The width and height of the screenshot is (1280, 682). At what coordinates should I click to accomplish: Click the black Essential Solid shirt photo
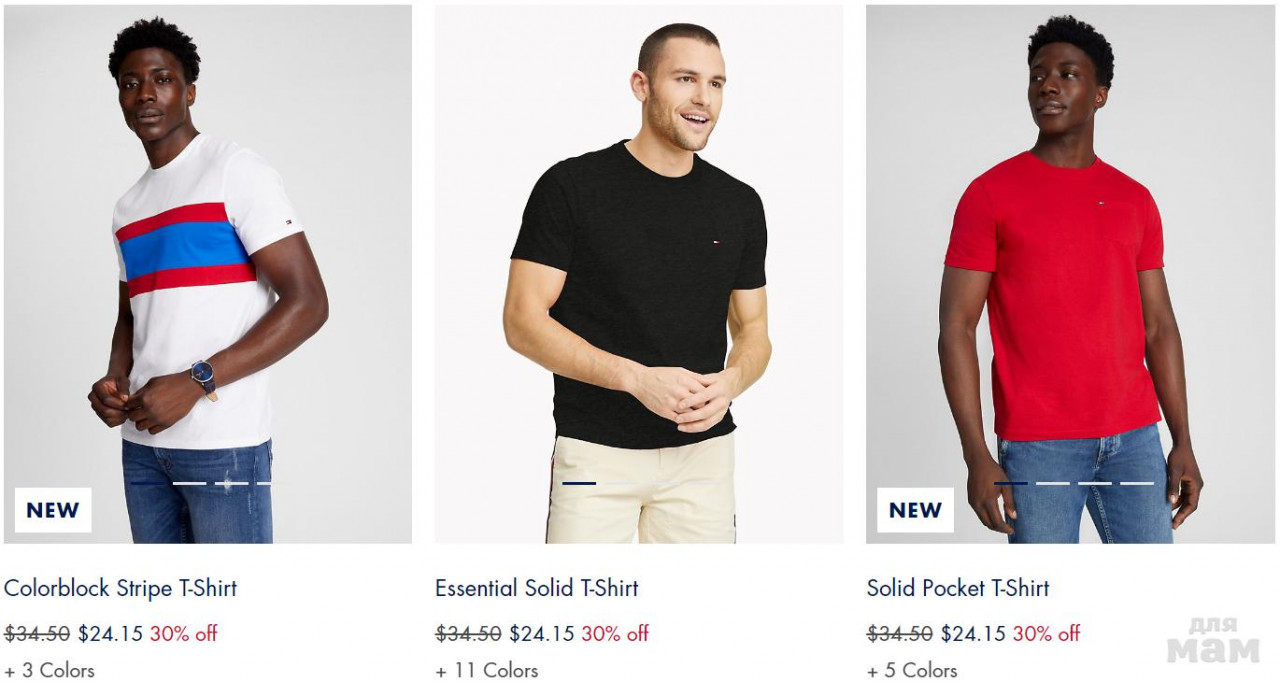point(639,274)
